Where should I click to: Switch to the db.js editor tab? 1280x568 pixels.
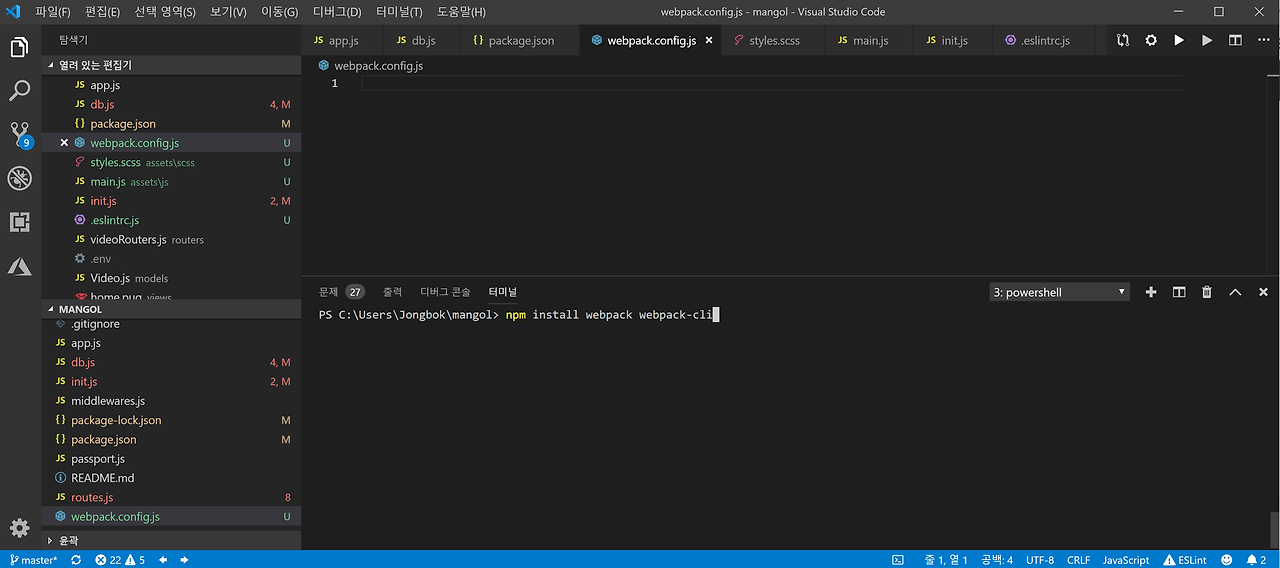click(x=423, y=41)
